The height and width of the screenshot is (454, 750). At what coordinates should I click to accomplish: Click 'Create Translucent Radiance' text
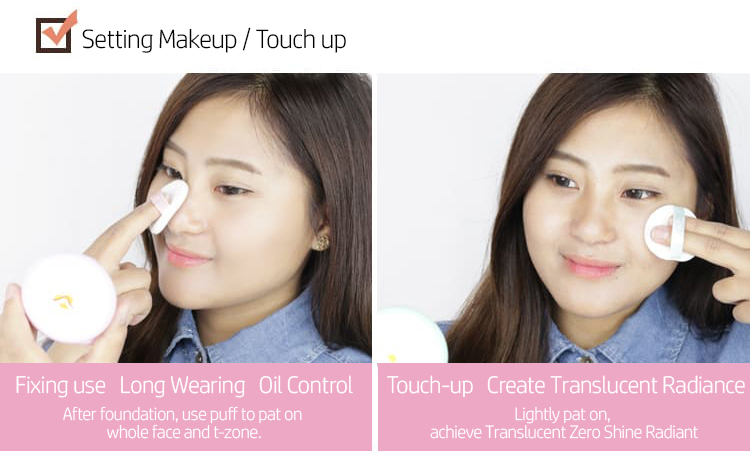tap(616, 386)
